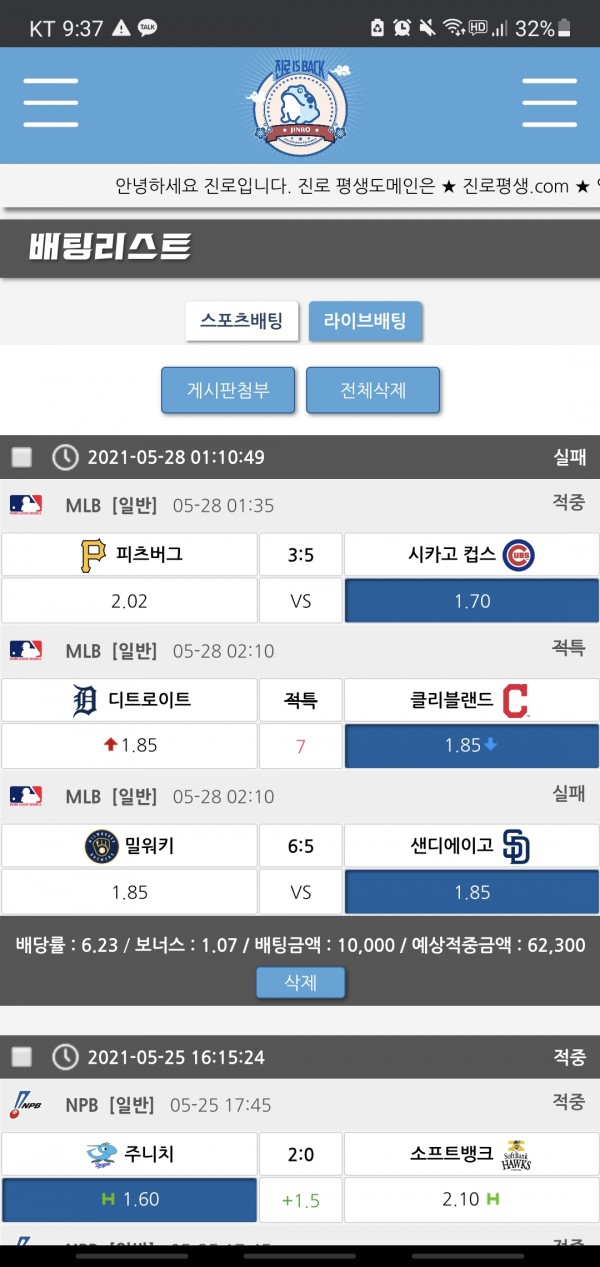The image size is (600, 1267).
Task: Tap the Chicago Cubs team logo
Action: pos(518,555)
